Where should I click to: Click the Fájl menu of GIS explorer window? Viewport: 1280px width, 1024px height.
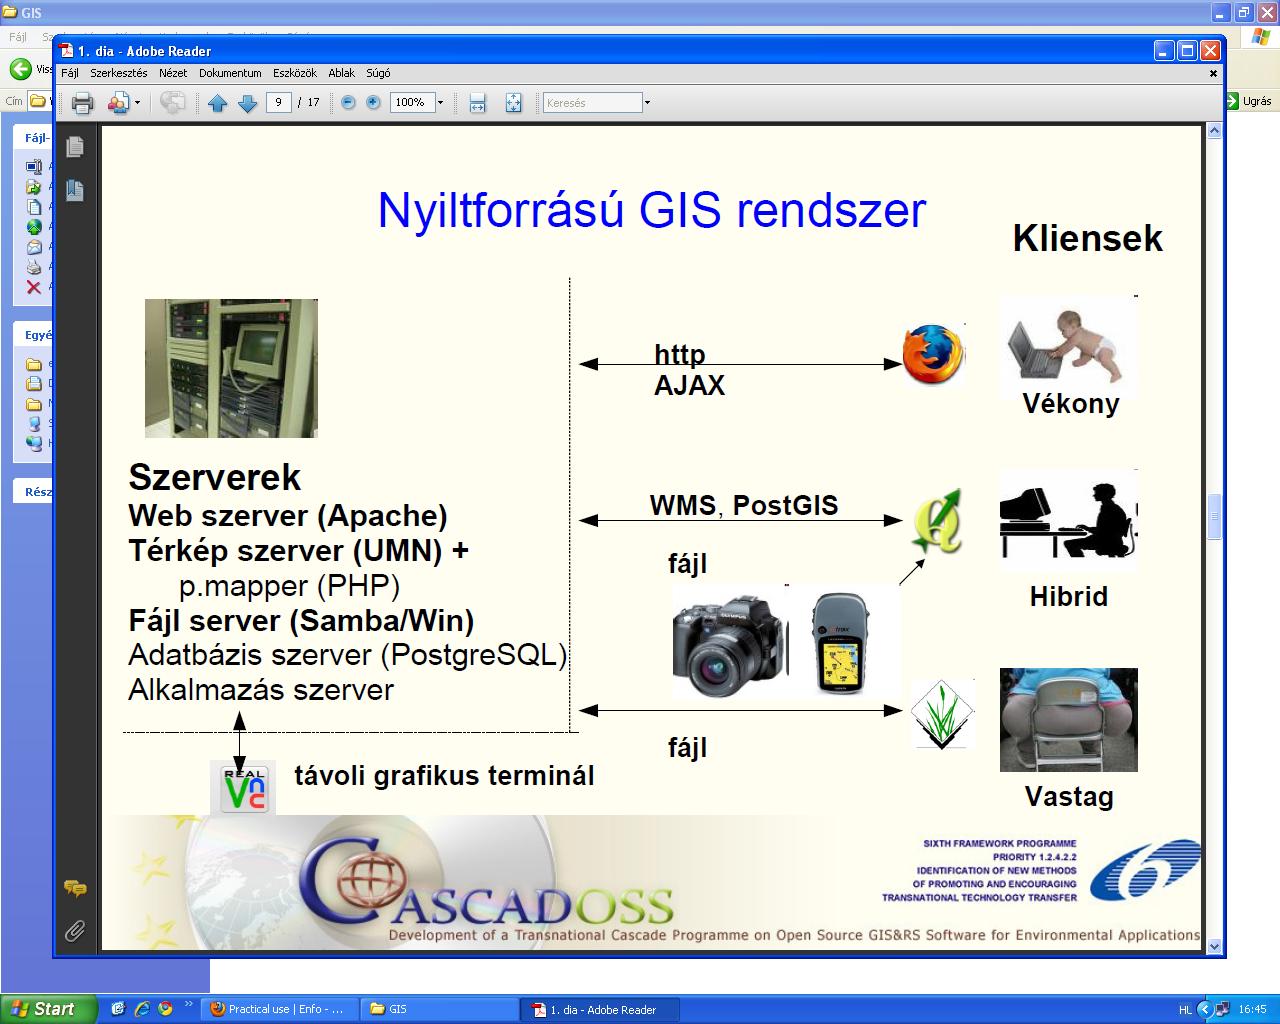[x=18, y=37]
